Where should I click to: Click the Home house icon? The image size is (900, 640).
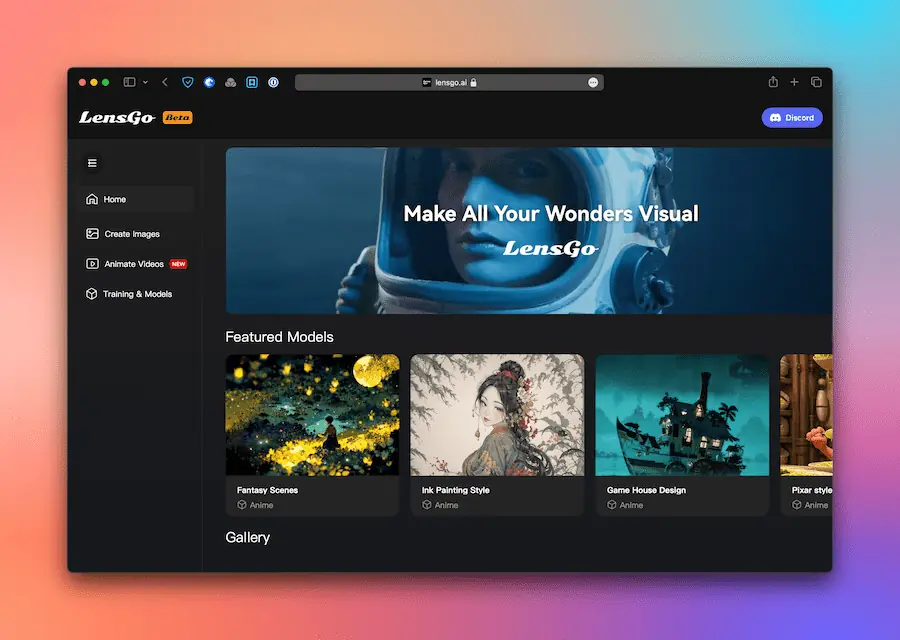click(x=92, y=199)
